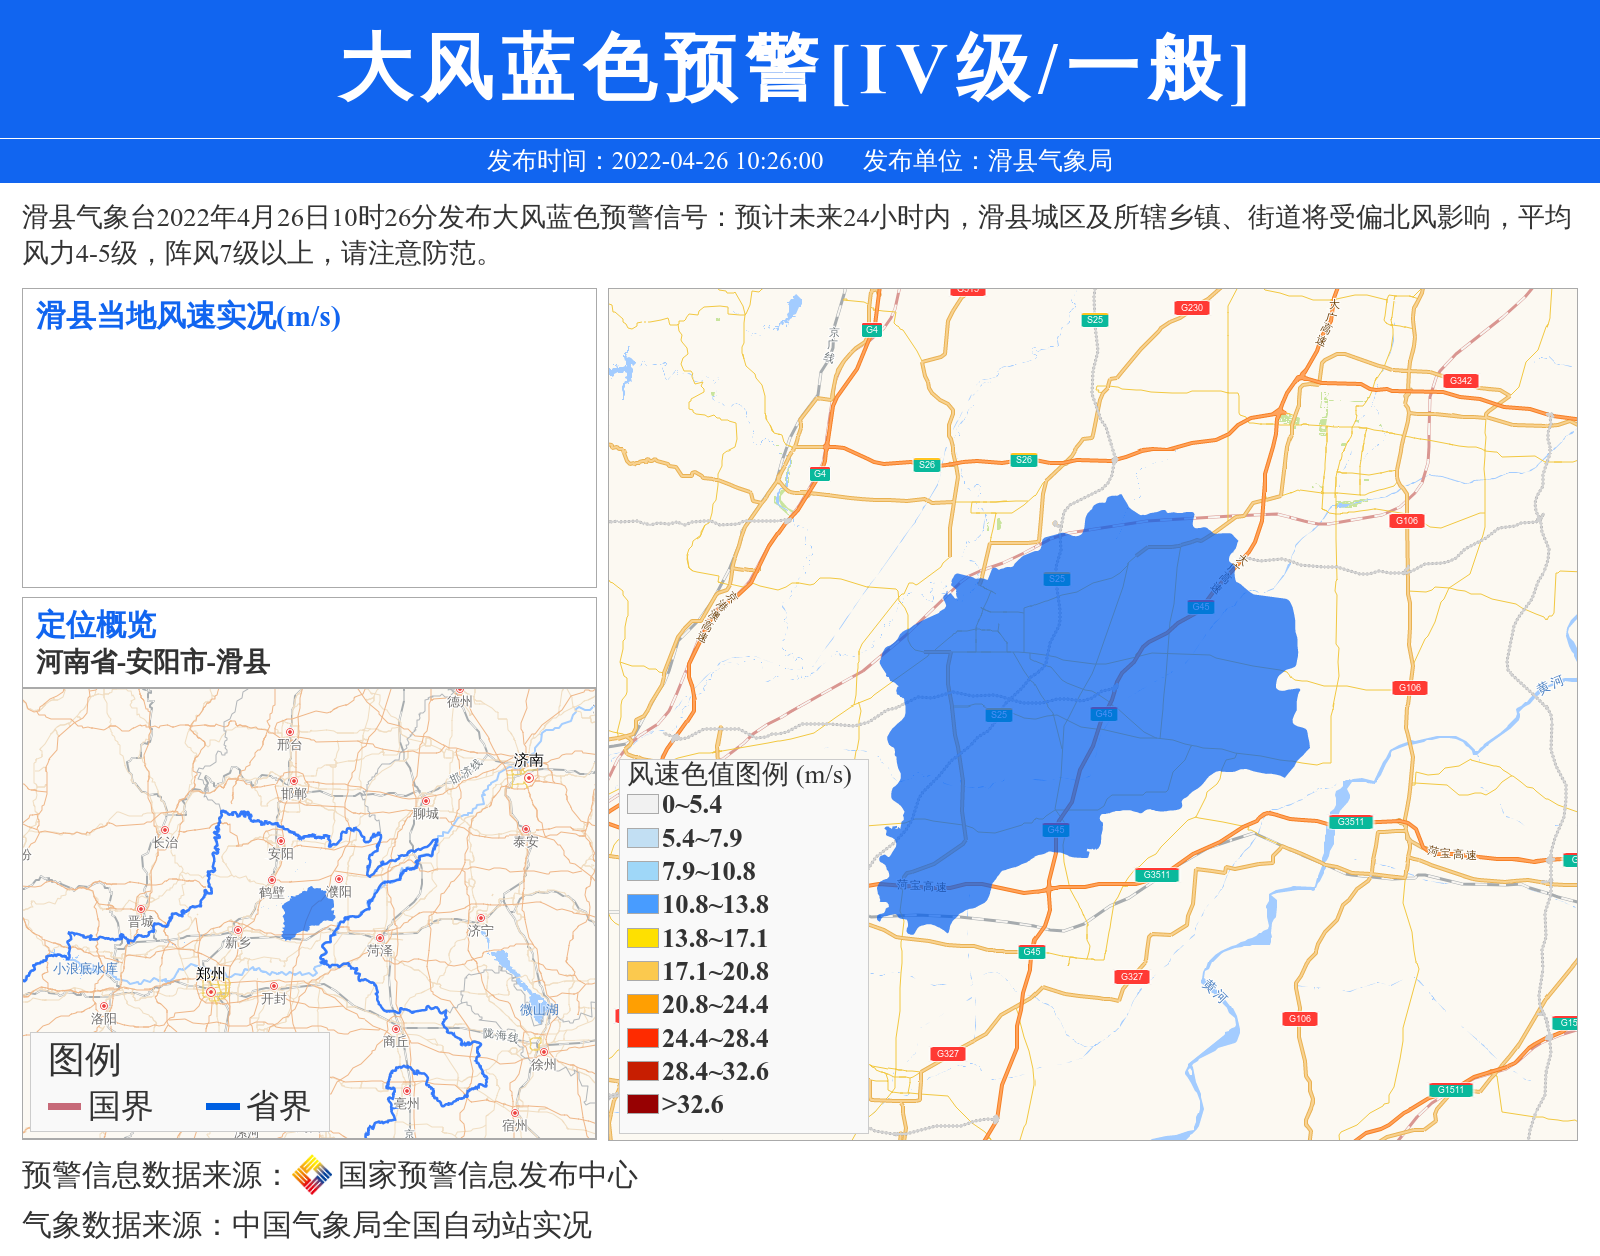The image size is (1600, 1256).
Task: Click the national warning center logo
Action: 312,1175
